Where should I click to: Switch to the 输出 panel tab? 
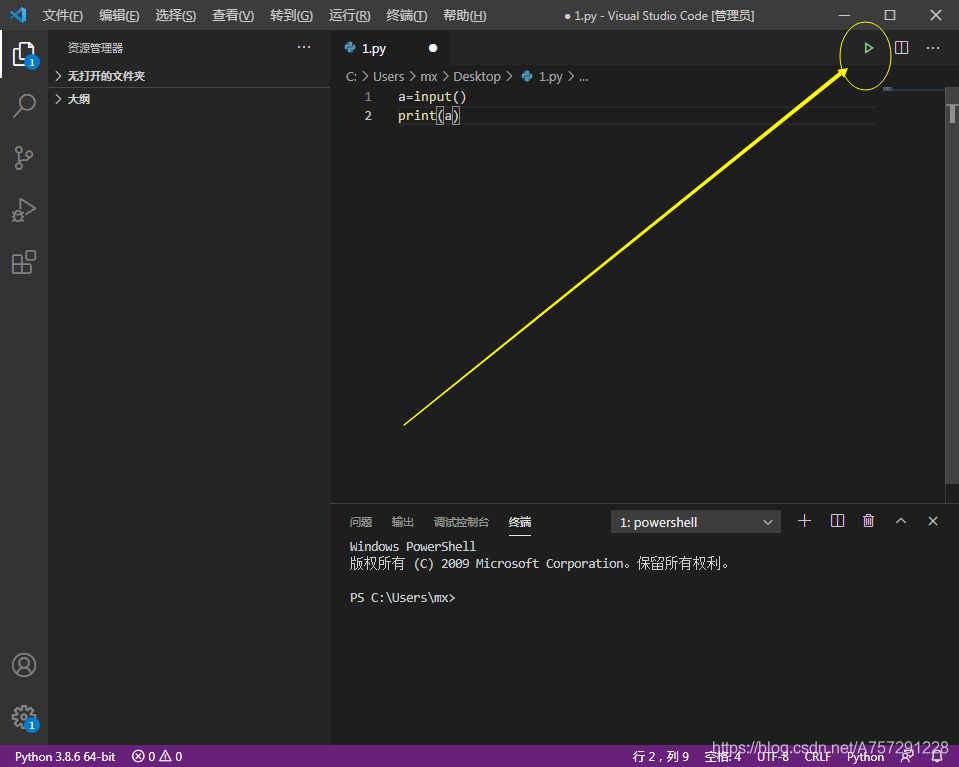(402, 522)
